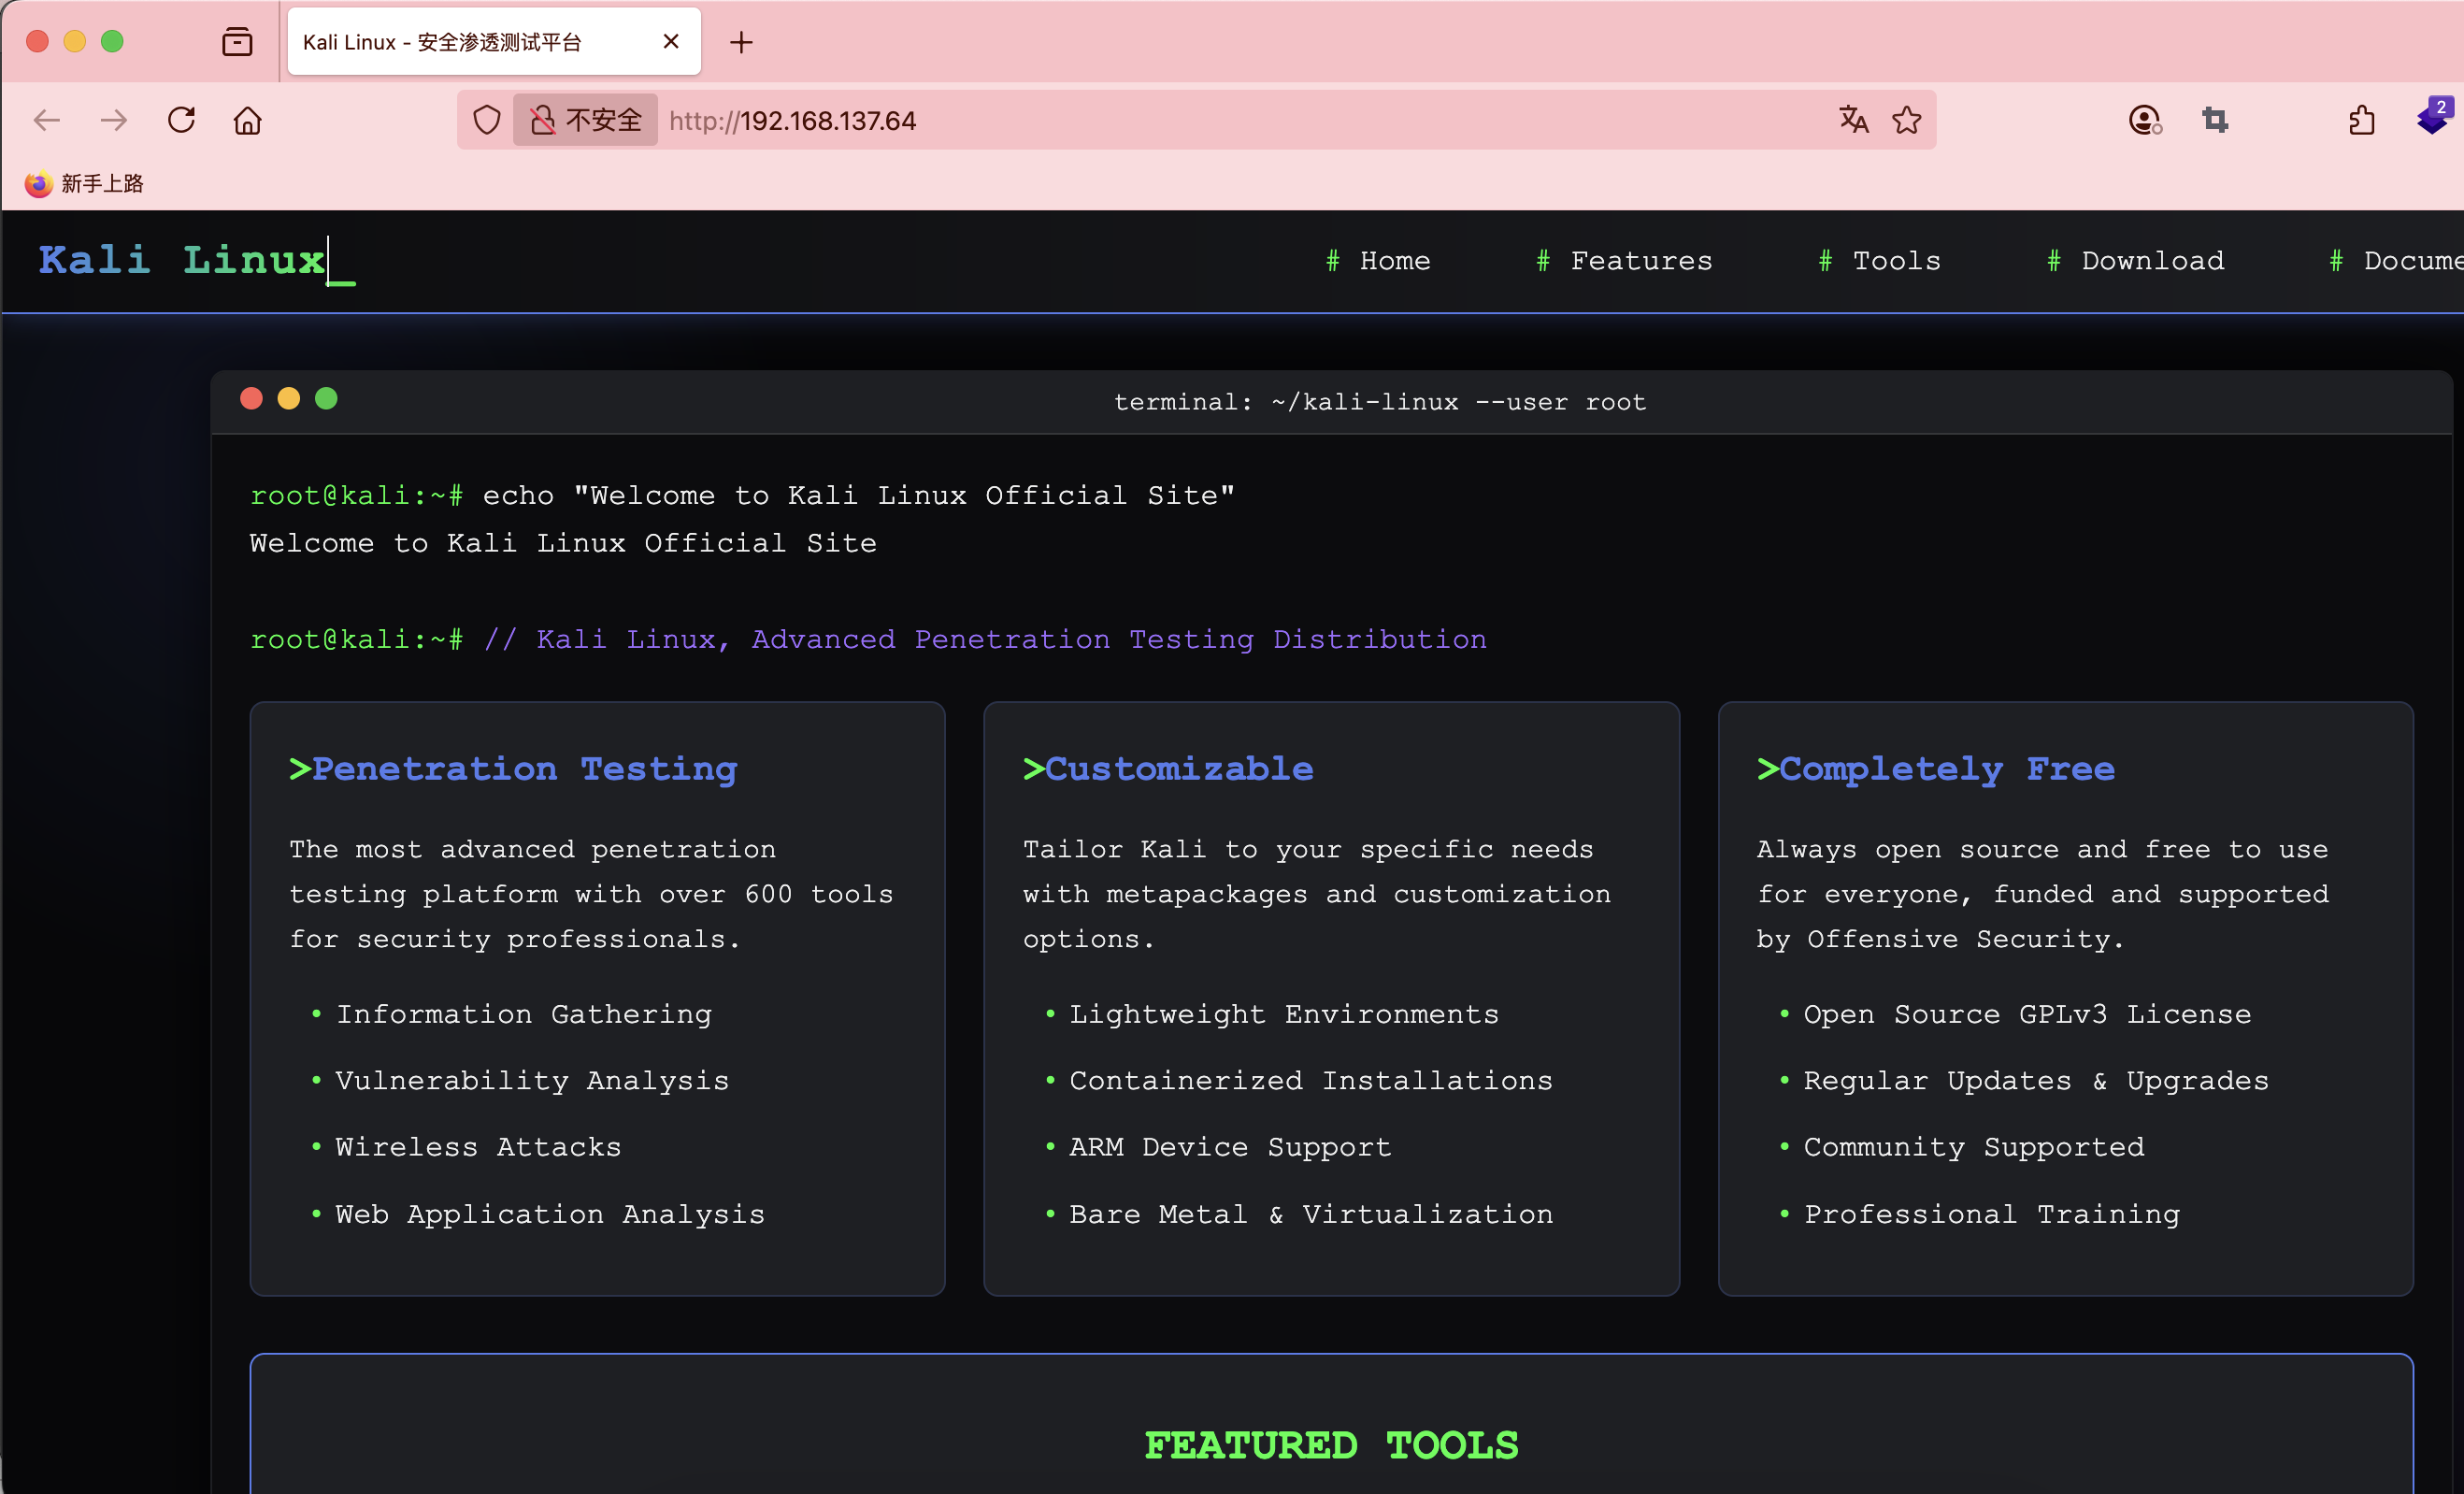This screenshot has width=2464, height=1494.
Task: Click the echo command line in the terminal
Action: (x=743, y=495)
